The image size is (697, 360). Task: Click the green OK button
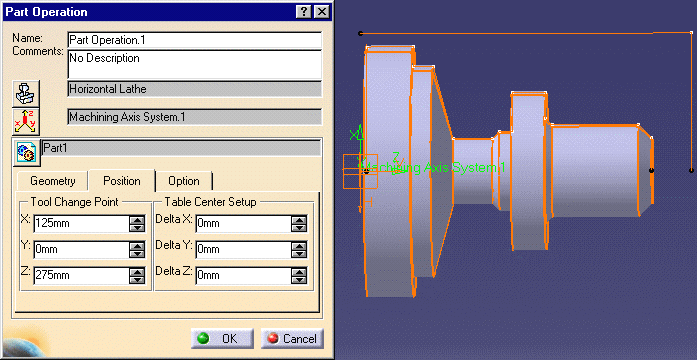tap(222, 339)
